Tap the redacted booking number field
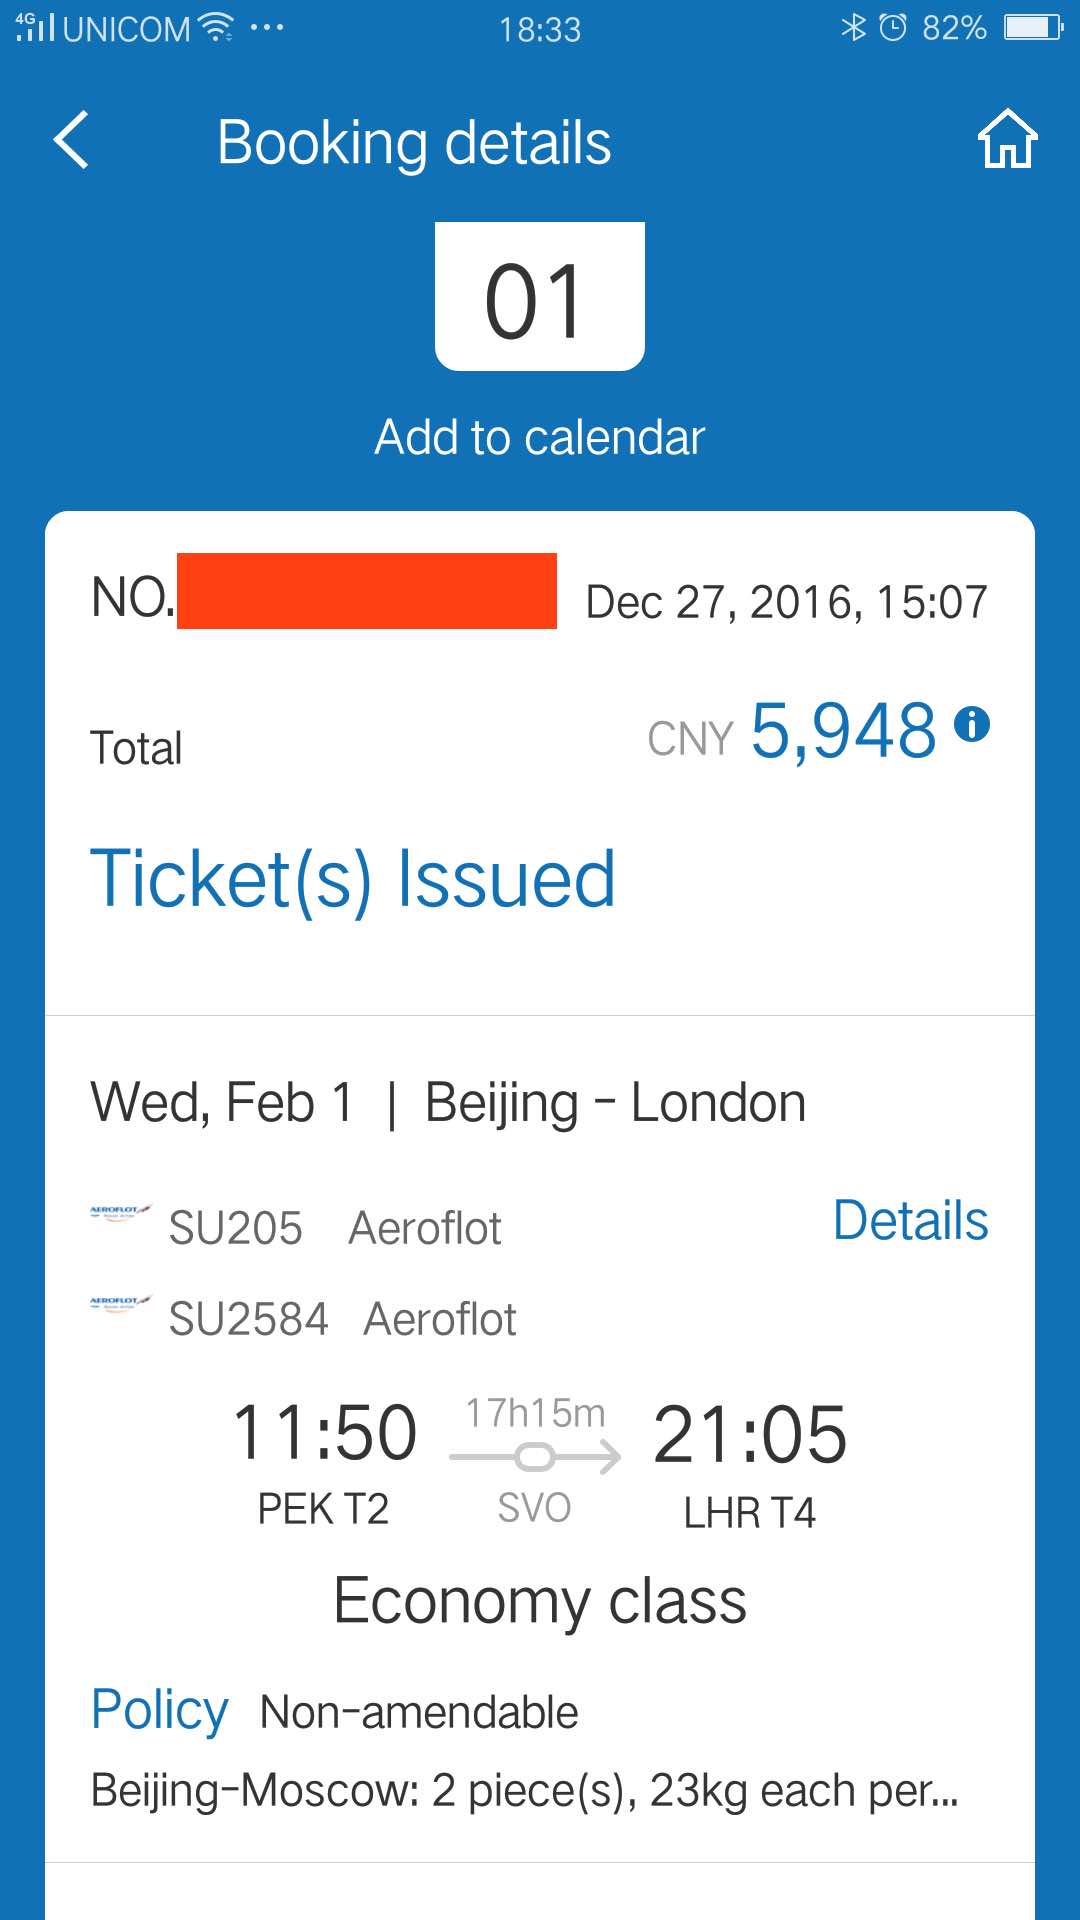 coord(368,598)
